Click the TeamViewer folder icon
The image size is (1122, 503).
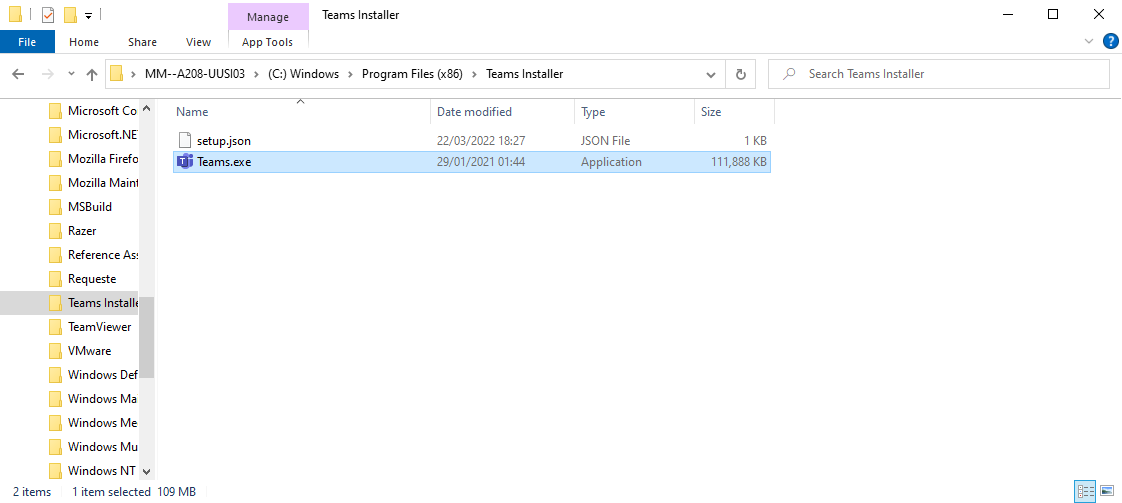[55, 327]
